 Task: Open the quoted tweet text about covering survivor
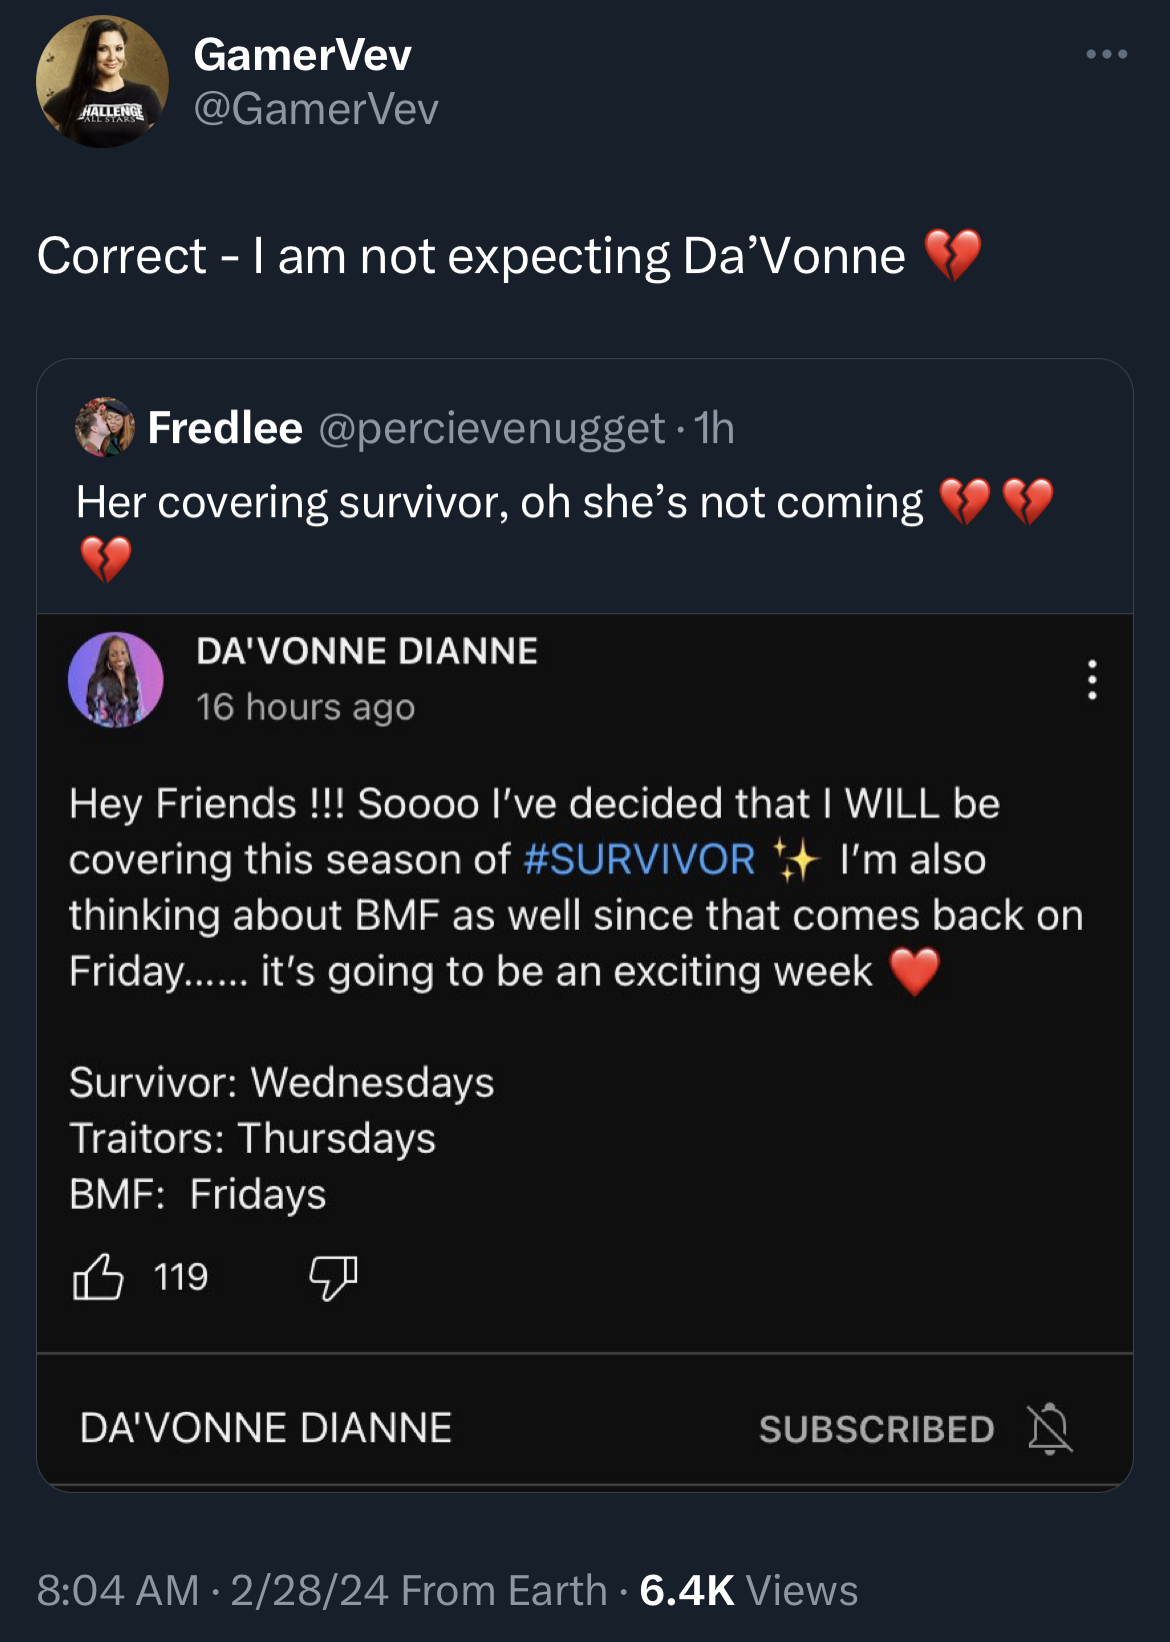click(565, 530)
